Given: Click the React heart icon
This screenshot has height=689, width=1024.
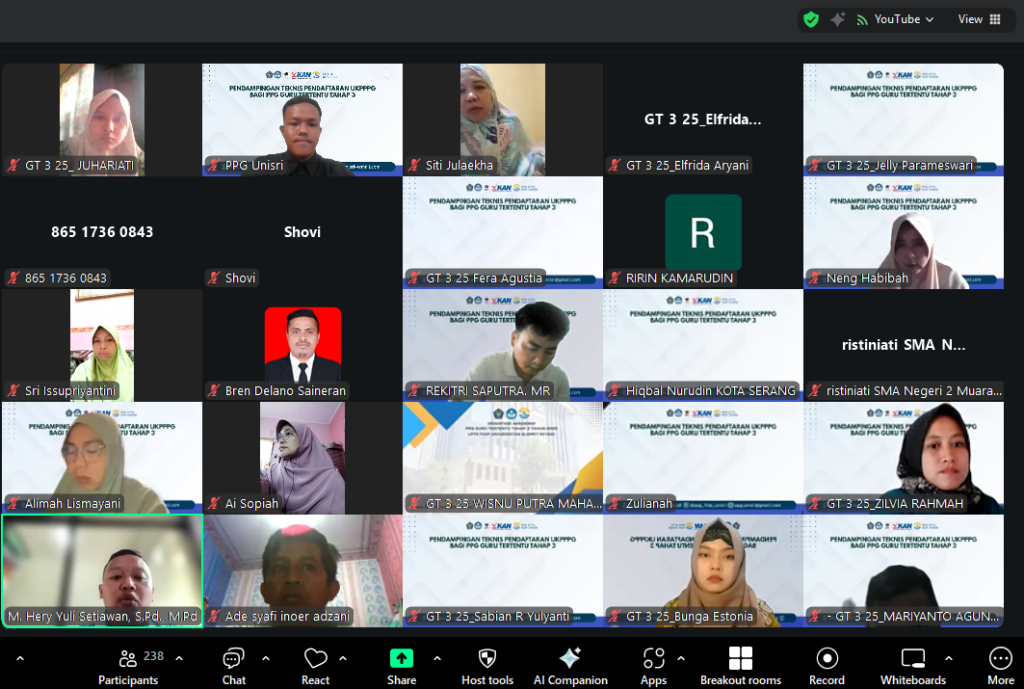Looking at the screenshot, I should (x=315, y=665).
